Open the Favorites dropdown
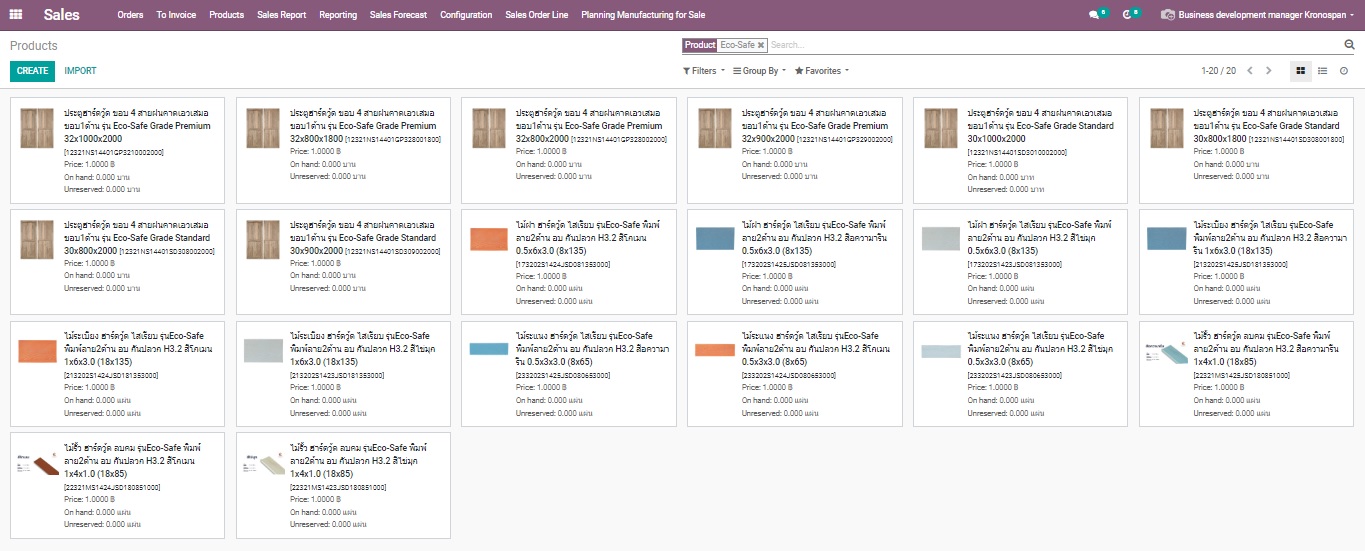Image resolution: width=1365 pixels, height=551 pixels. pyautogui.click(x=822, y=71)
